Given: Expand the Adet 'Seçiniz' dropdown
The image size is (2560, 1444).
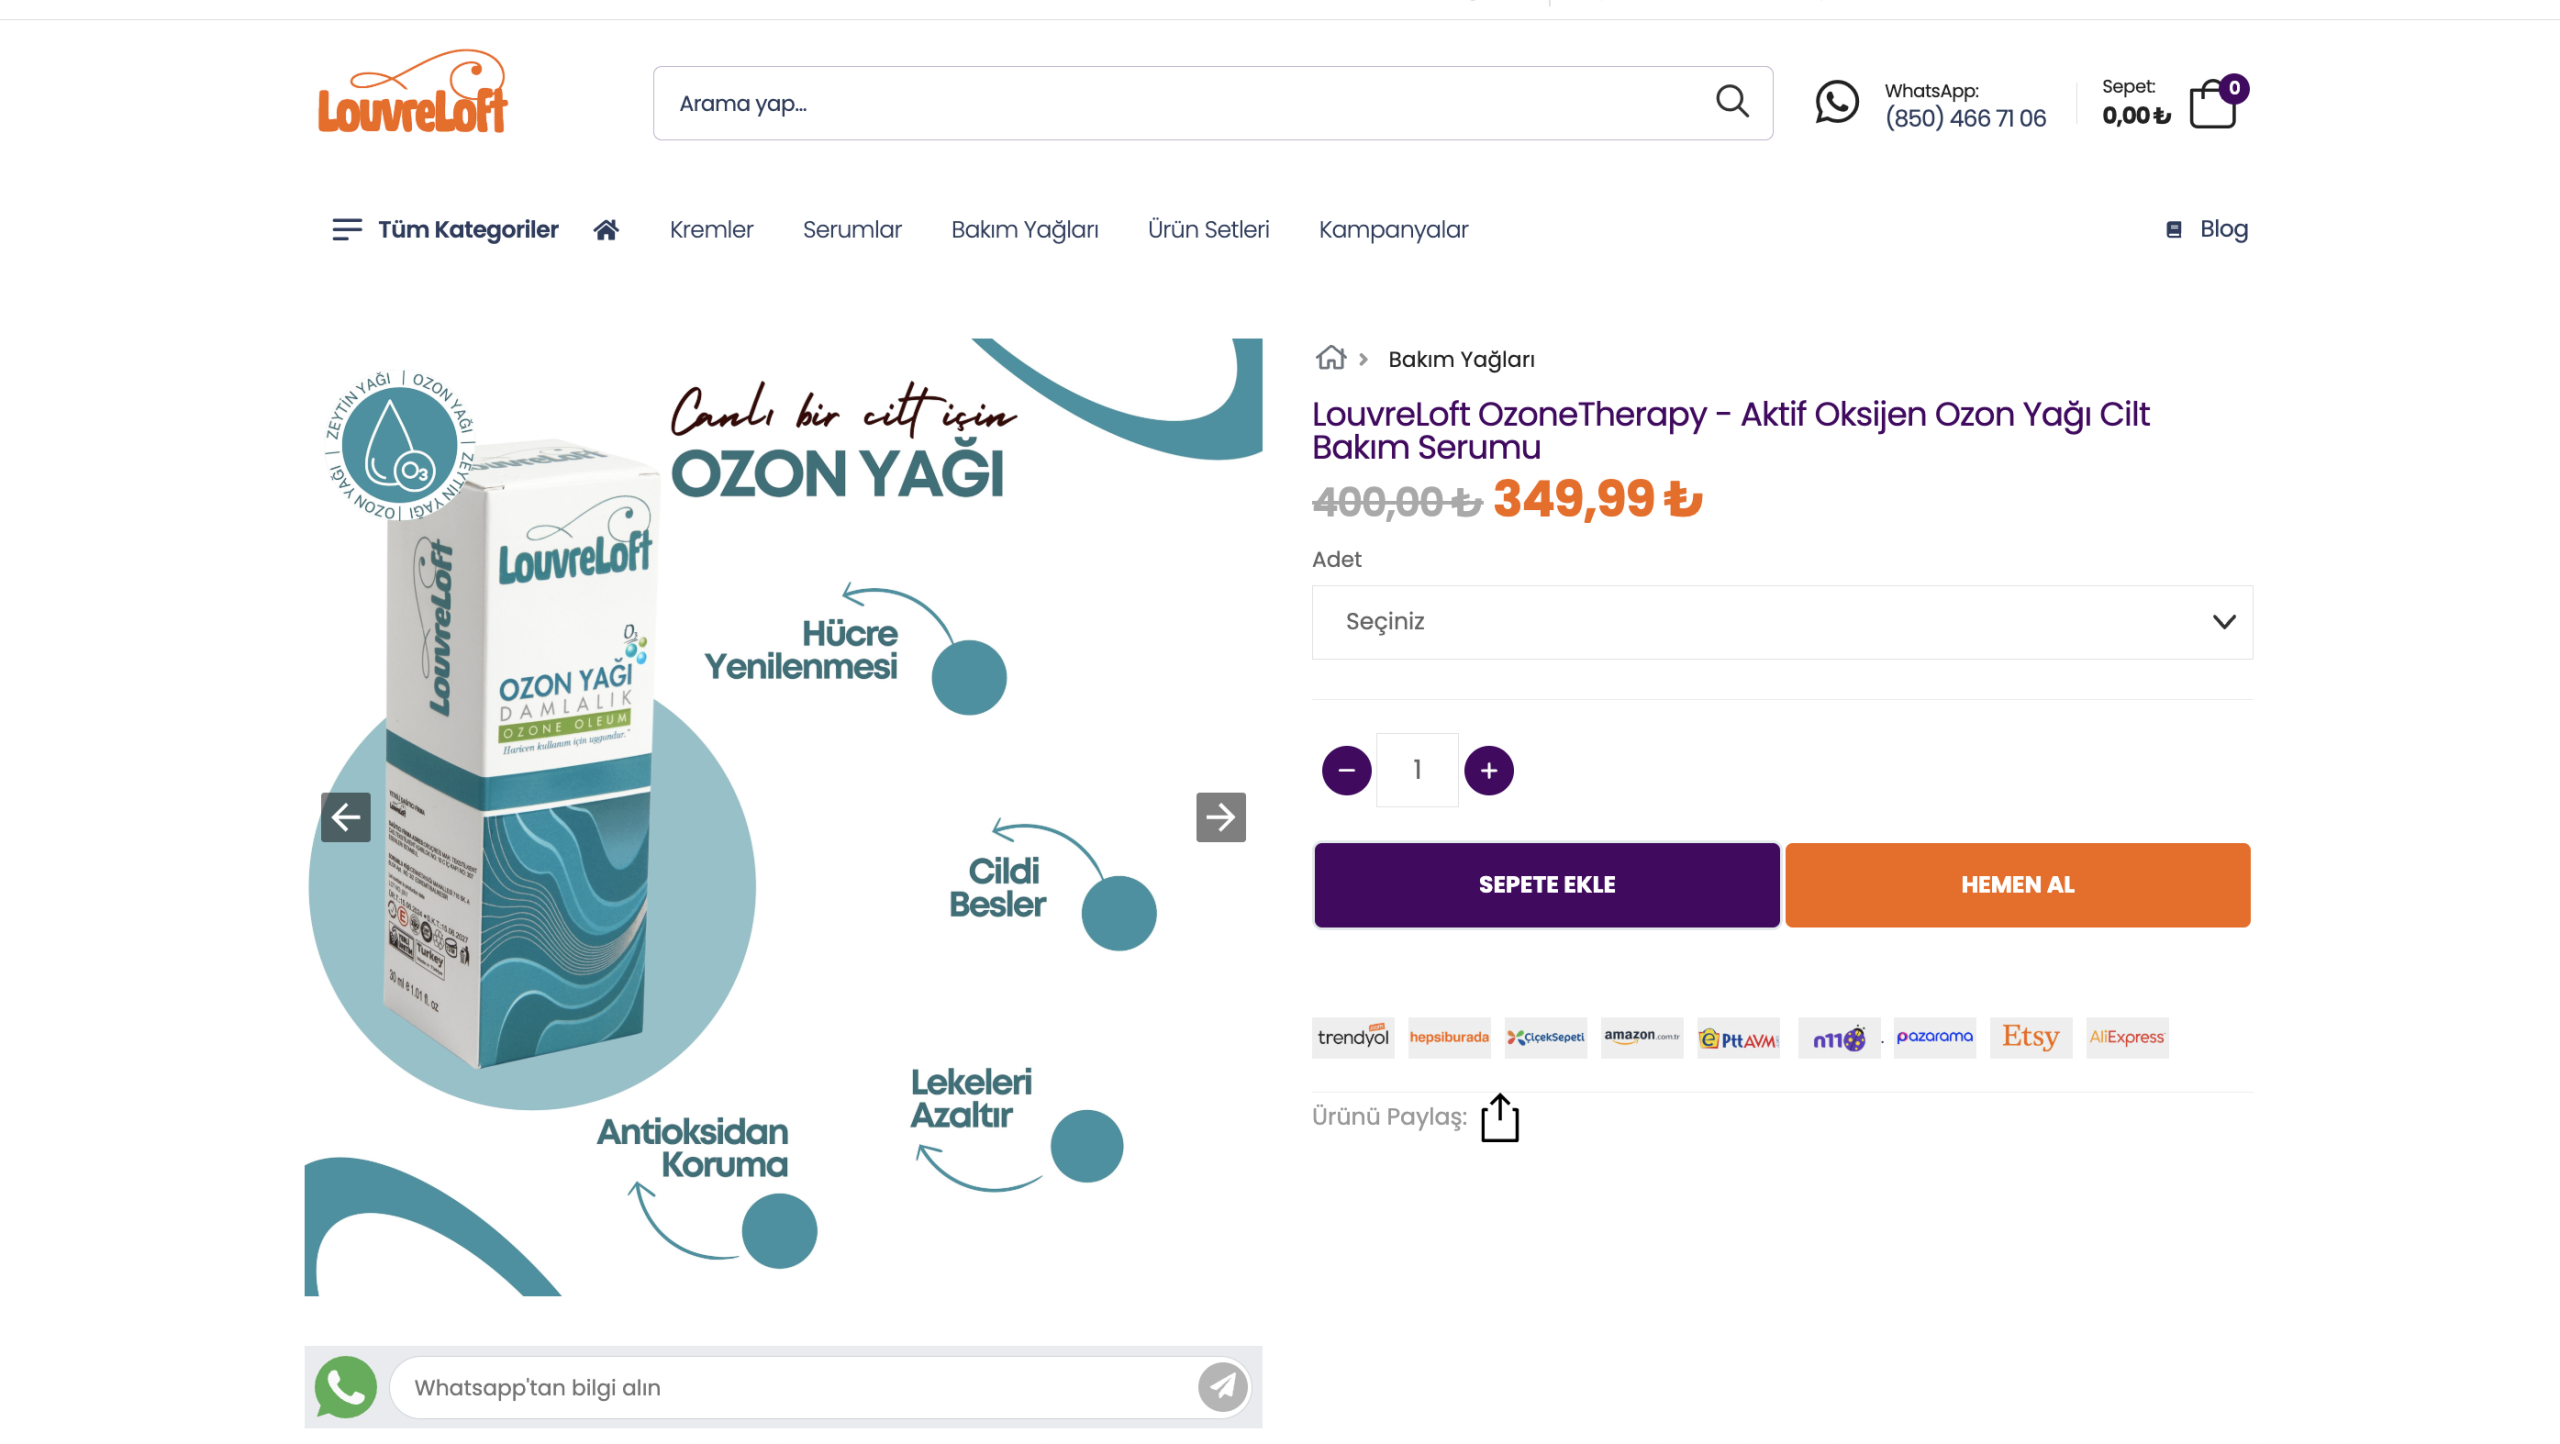Looking at the screenshot, I should [1781, 622].
